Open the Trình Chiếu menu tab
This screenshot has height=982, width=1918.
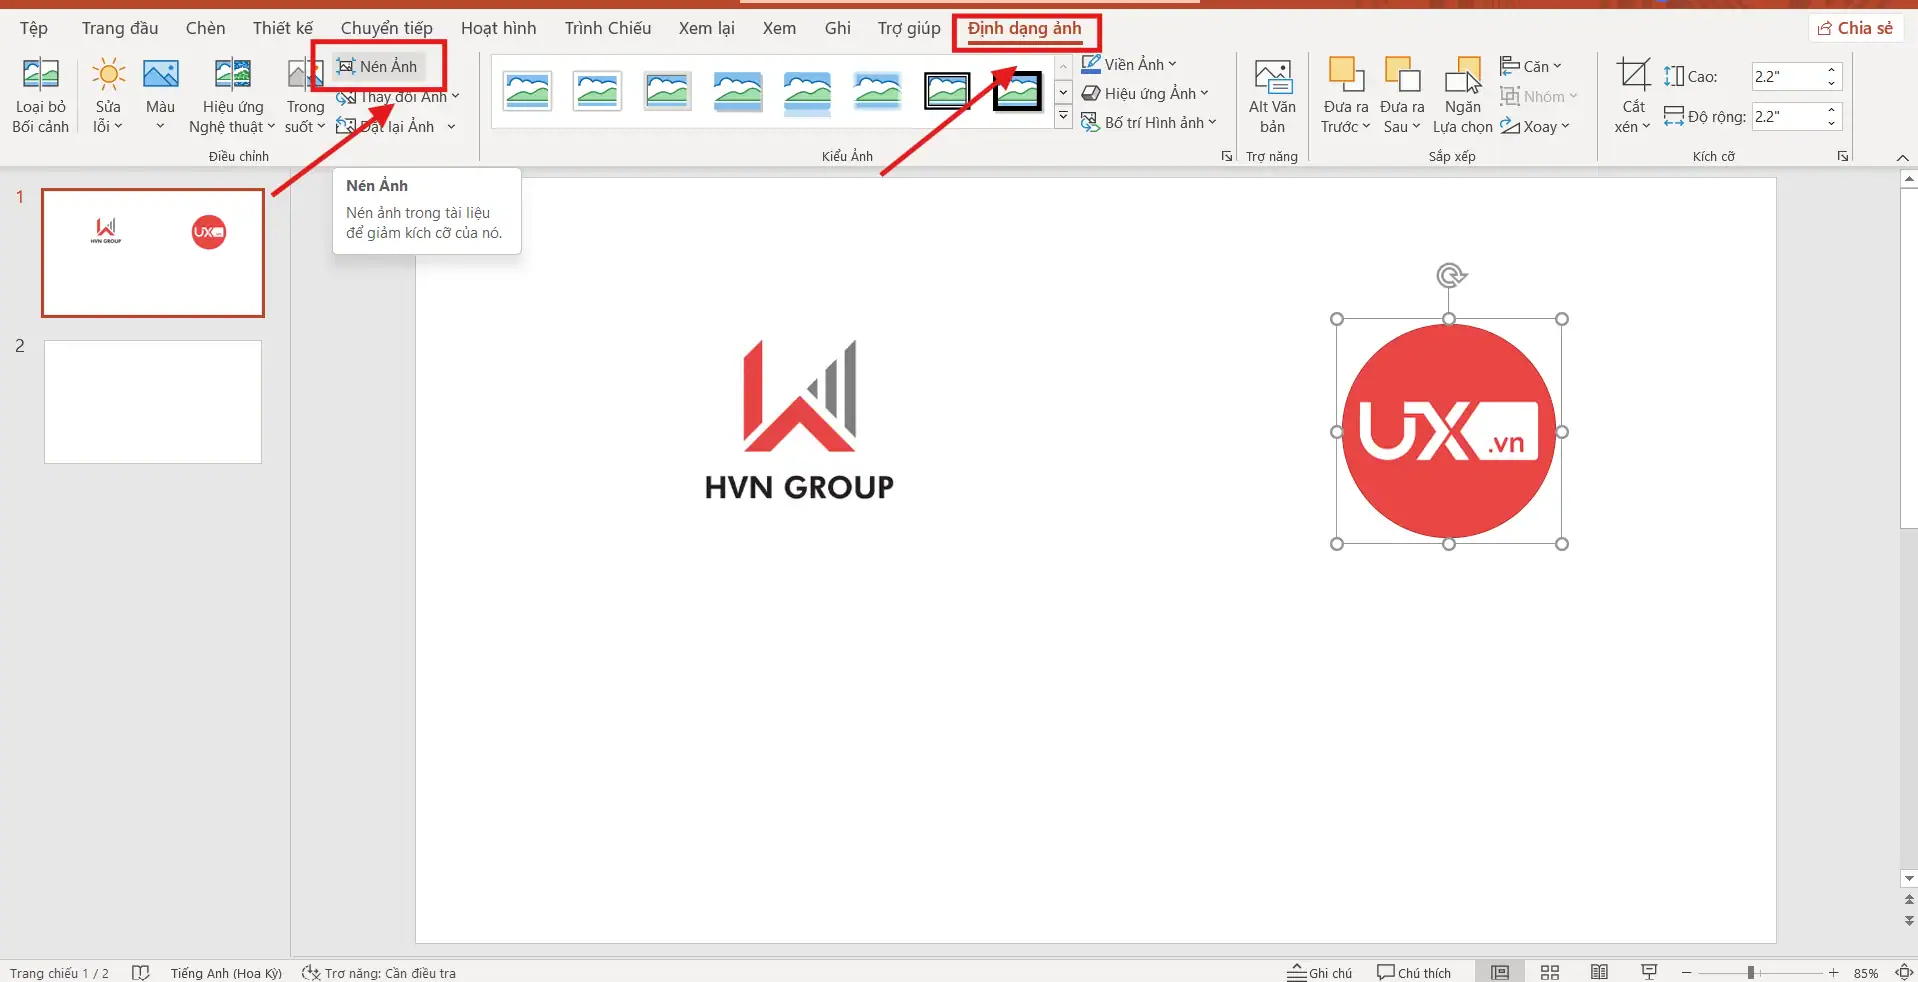click(x=607, y=27)
